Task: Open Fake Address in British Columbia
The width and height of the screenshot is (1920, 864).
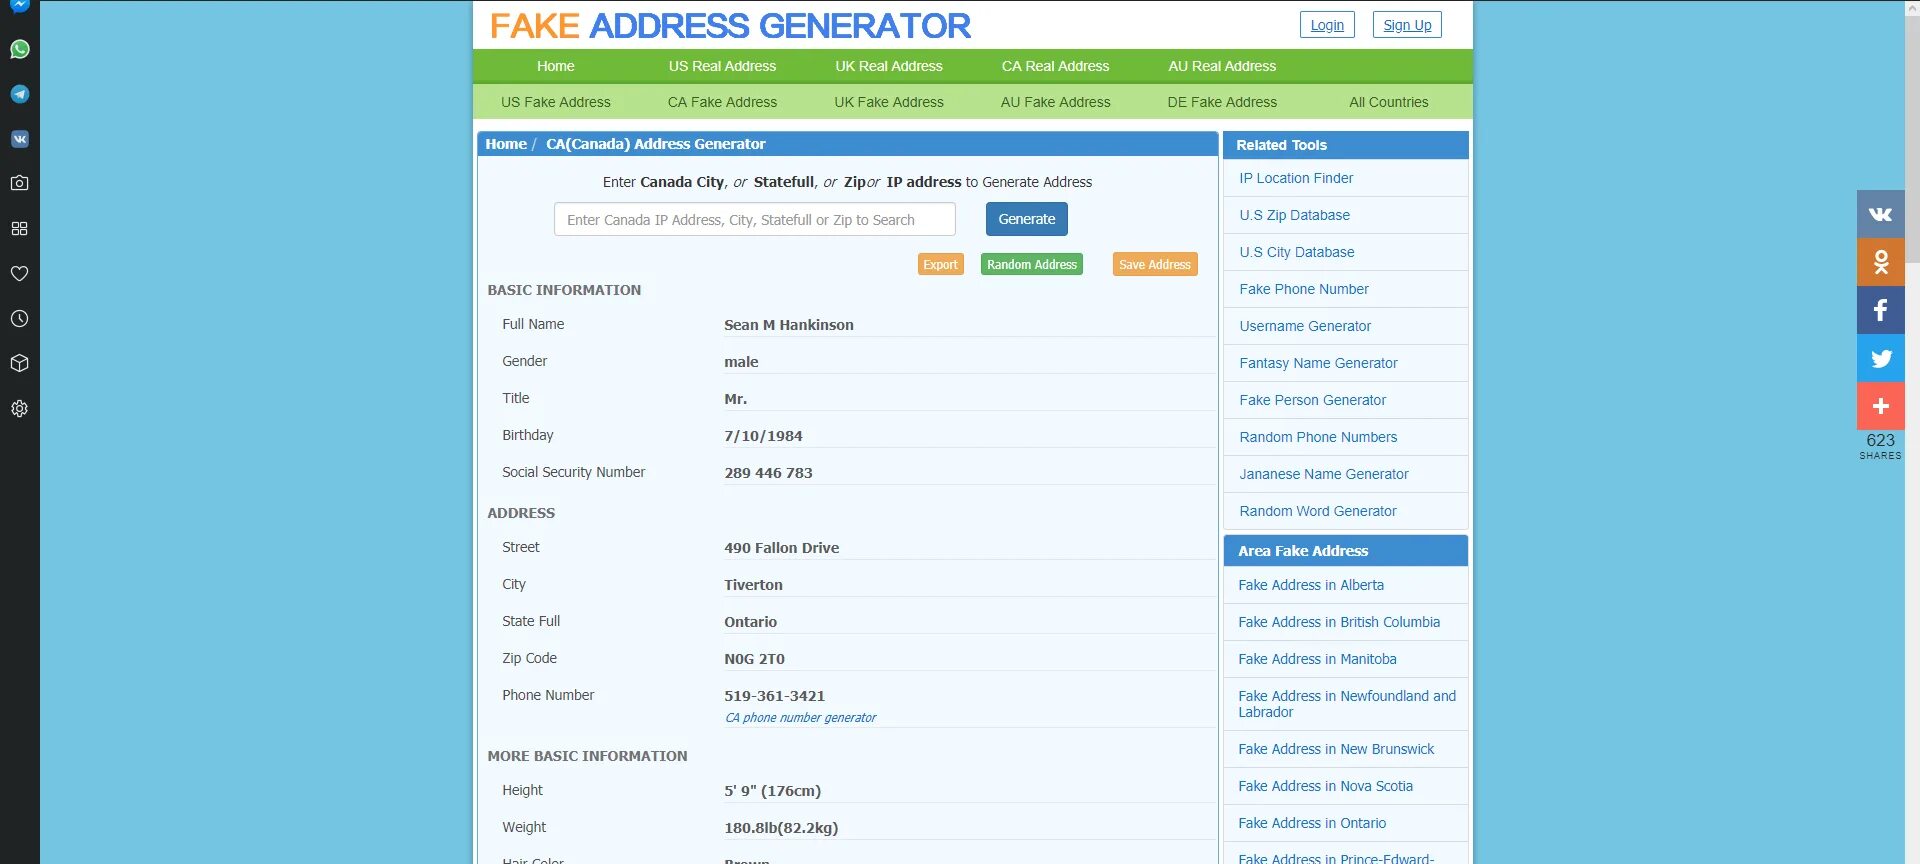Action: [x=1339, y=622]
